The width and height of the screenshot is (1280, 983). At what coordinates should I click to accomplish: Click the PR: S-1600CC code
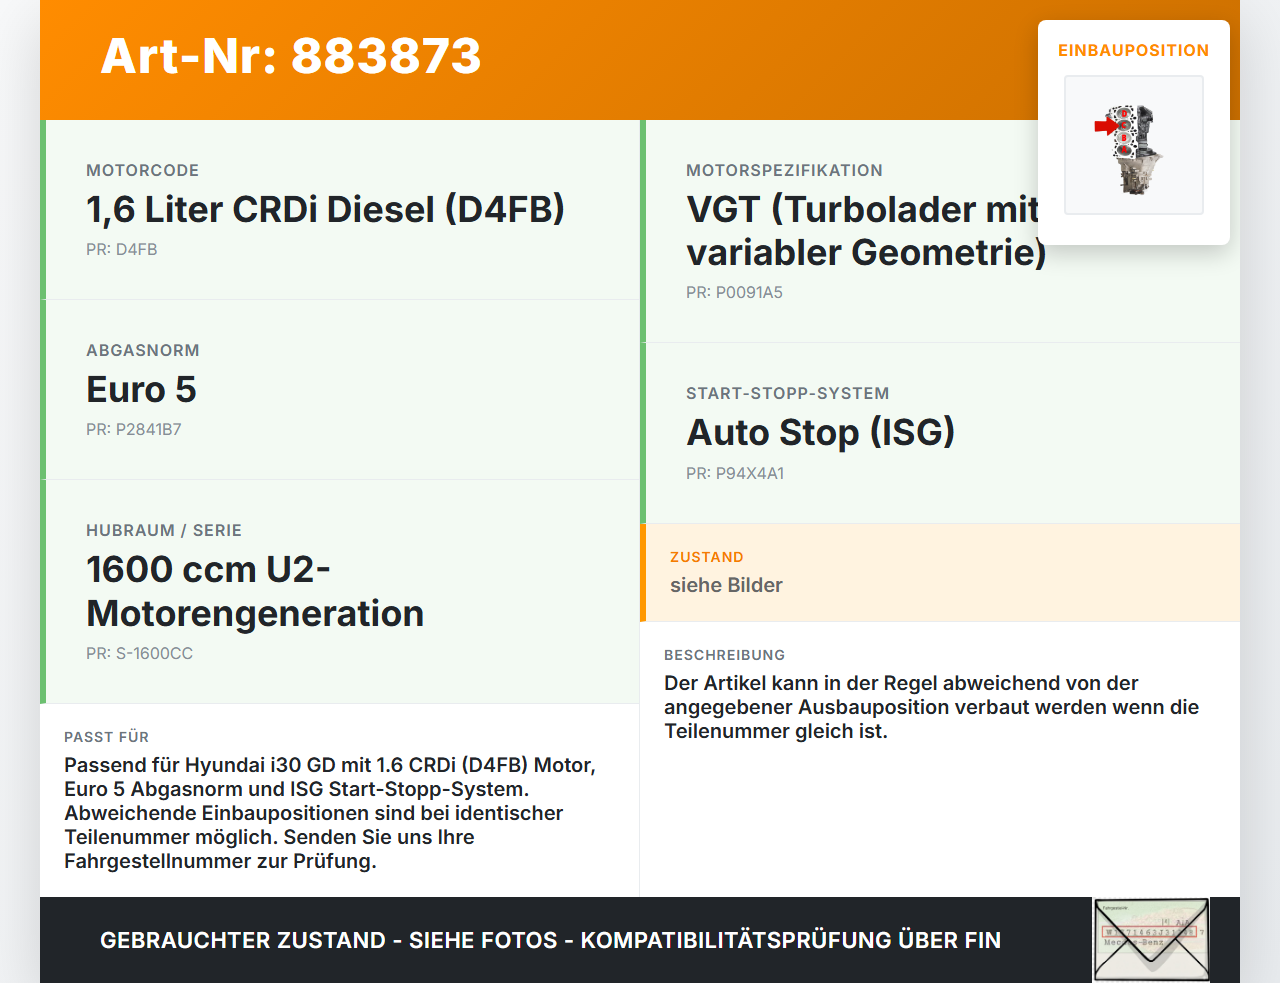coord(140,653)
